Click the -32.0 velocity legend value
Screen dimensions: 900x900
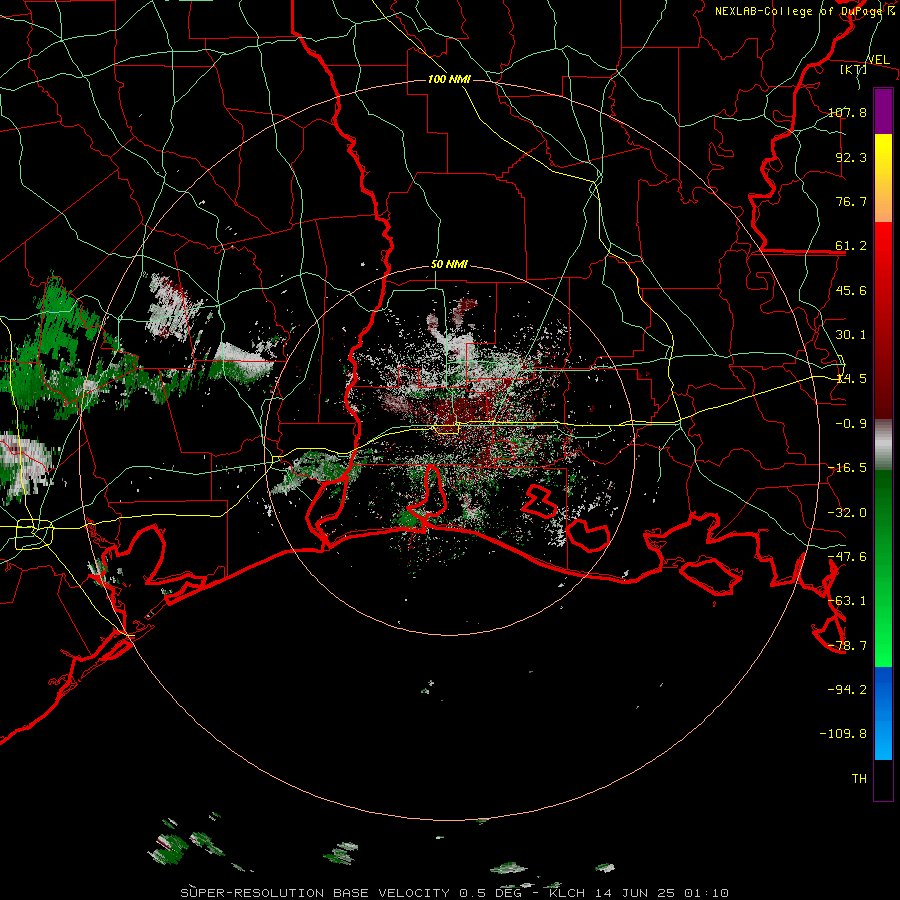point(847,513)
